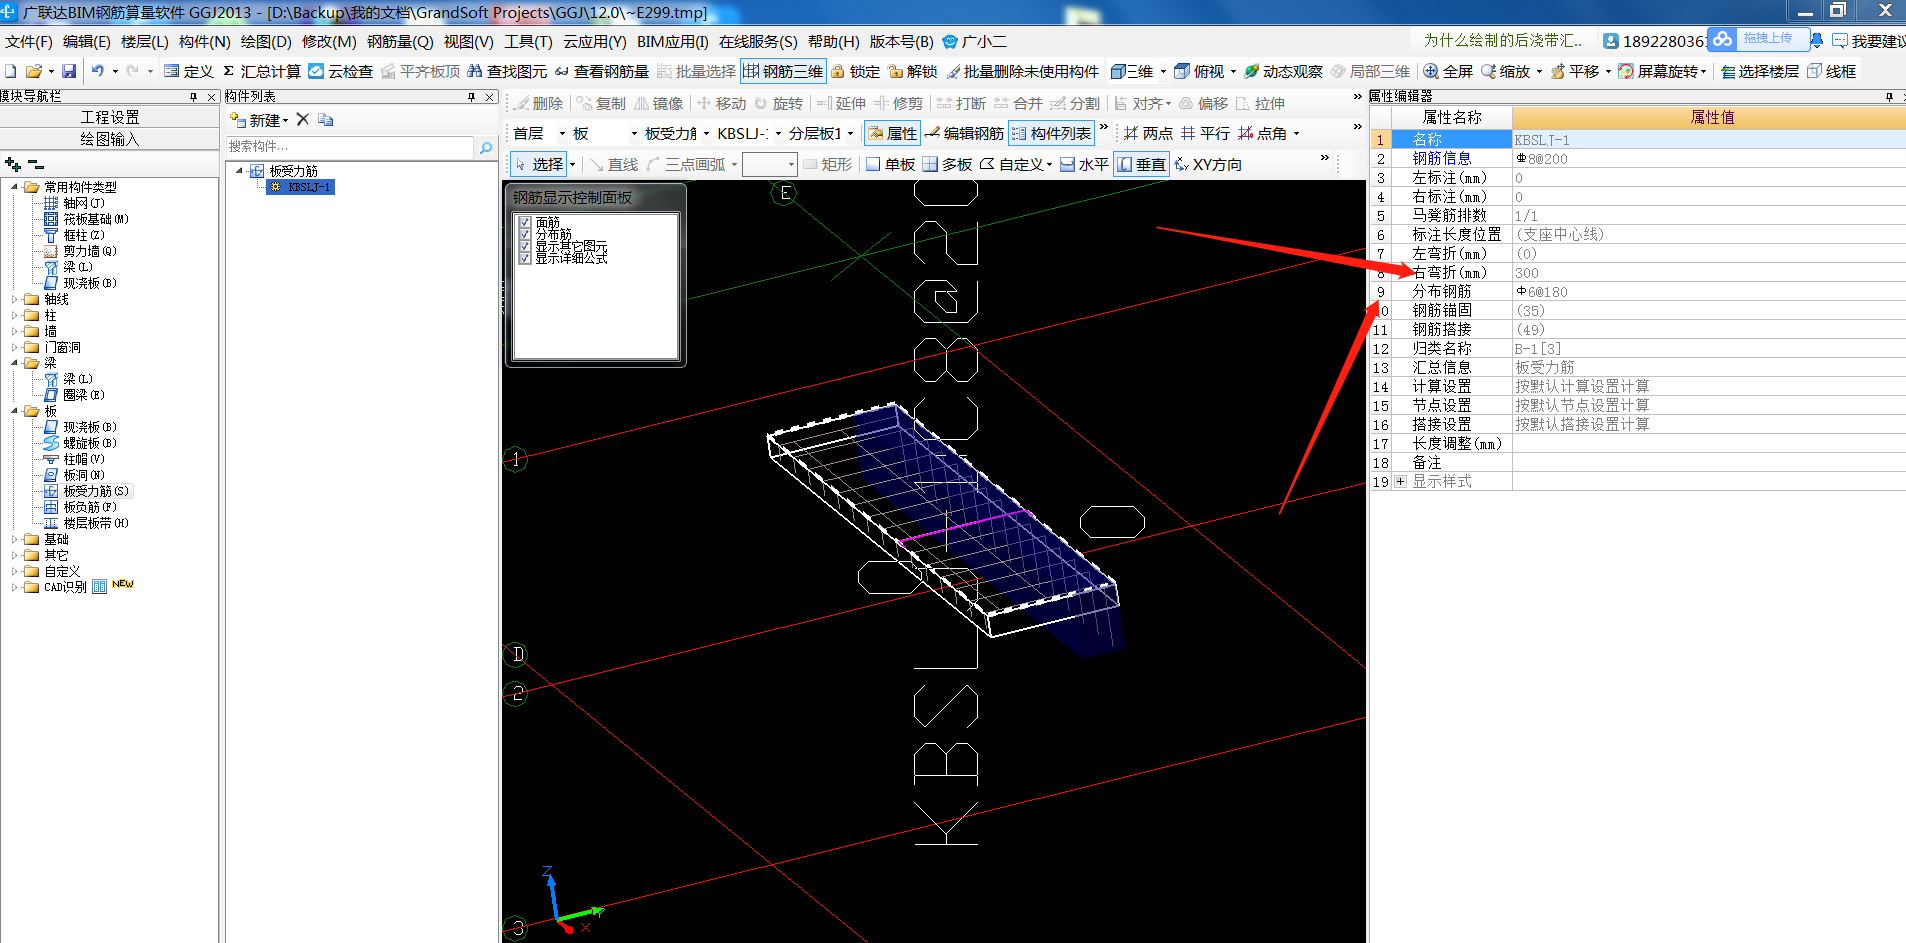The width and height of the screenshot is (1906, 943).
Task: Select 板受力筋(S) in navigation tree
Action: click(95, 491)
